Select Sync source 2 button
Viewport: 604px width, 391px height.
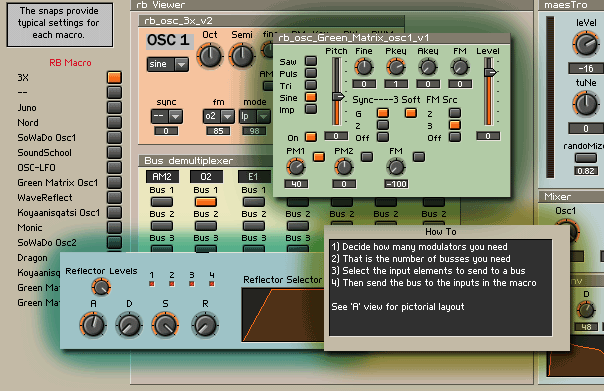click(x=383, y=125)
